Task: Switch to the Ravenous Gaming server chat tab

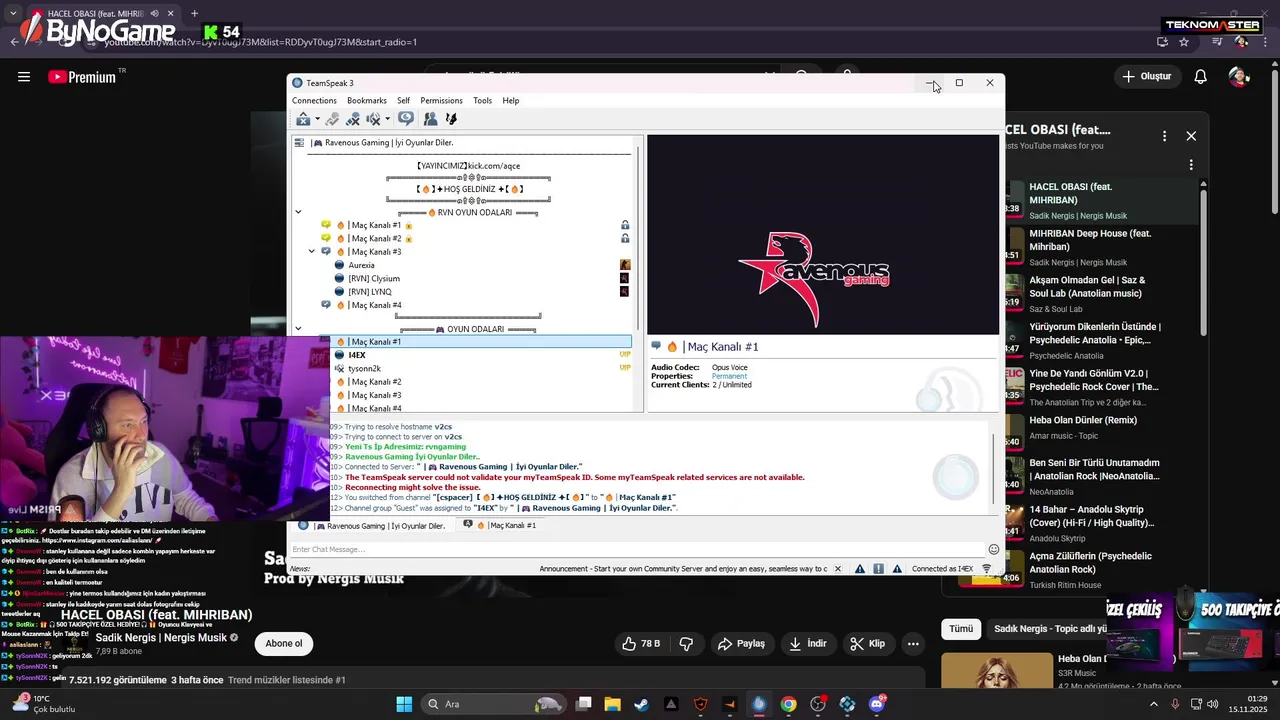Action: point(372,525)
